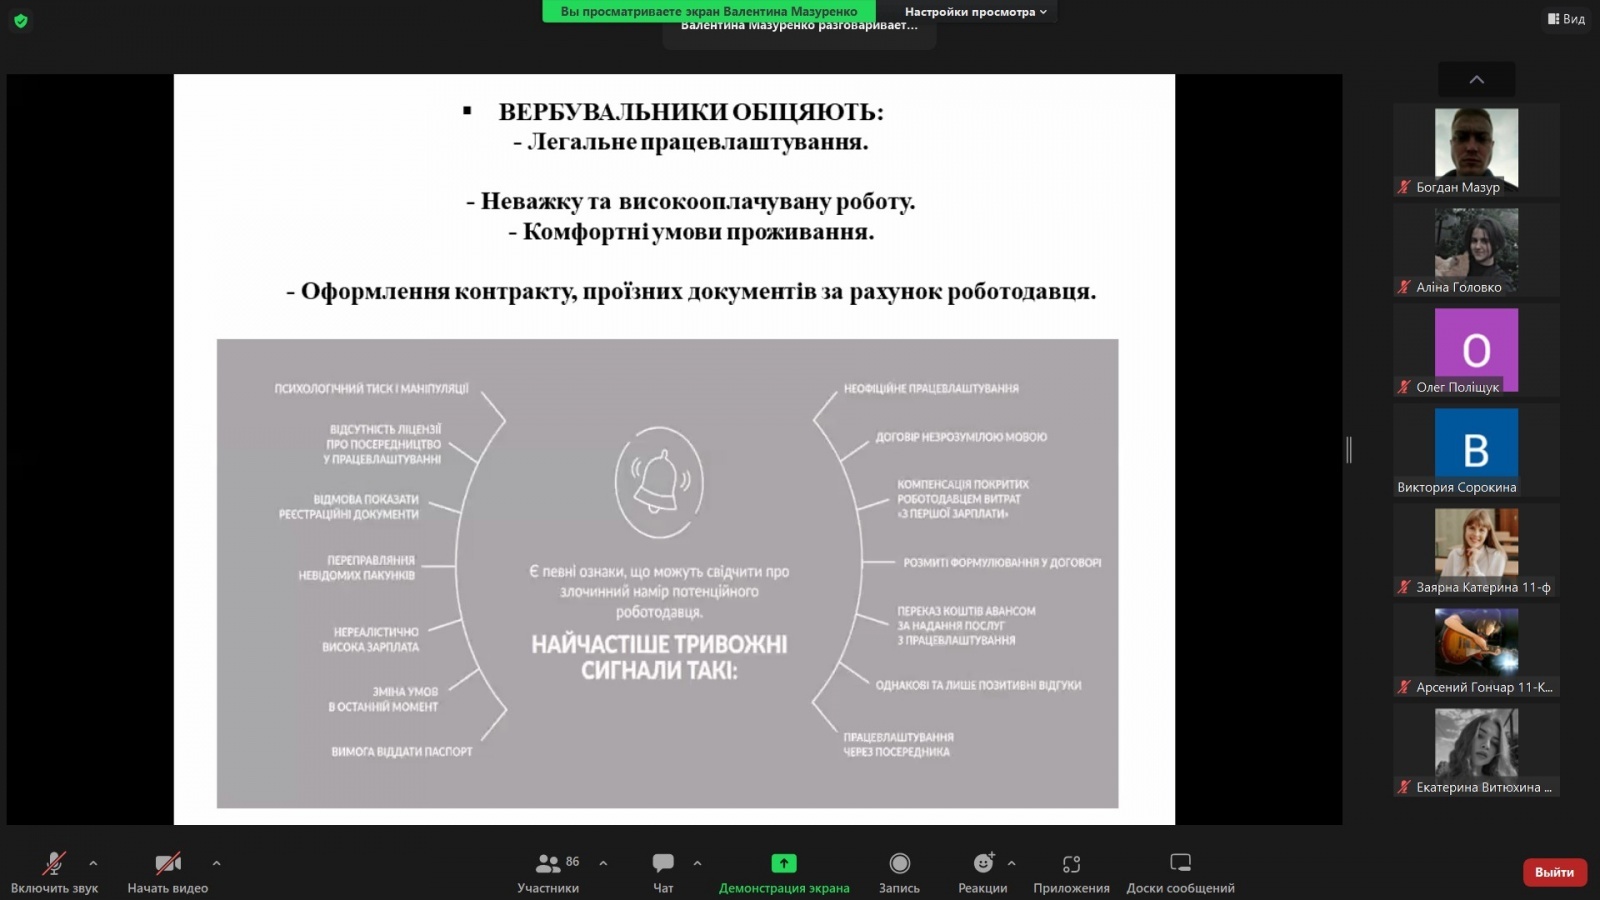
Task: Click НЕОФІЦІЙНЕ ПРАЦЕВЛАШТУВАННЯ label
Action: pos(931,389)
